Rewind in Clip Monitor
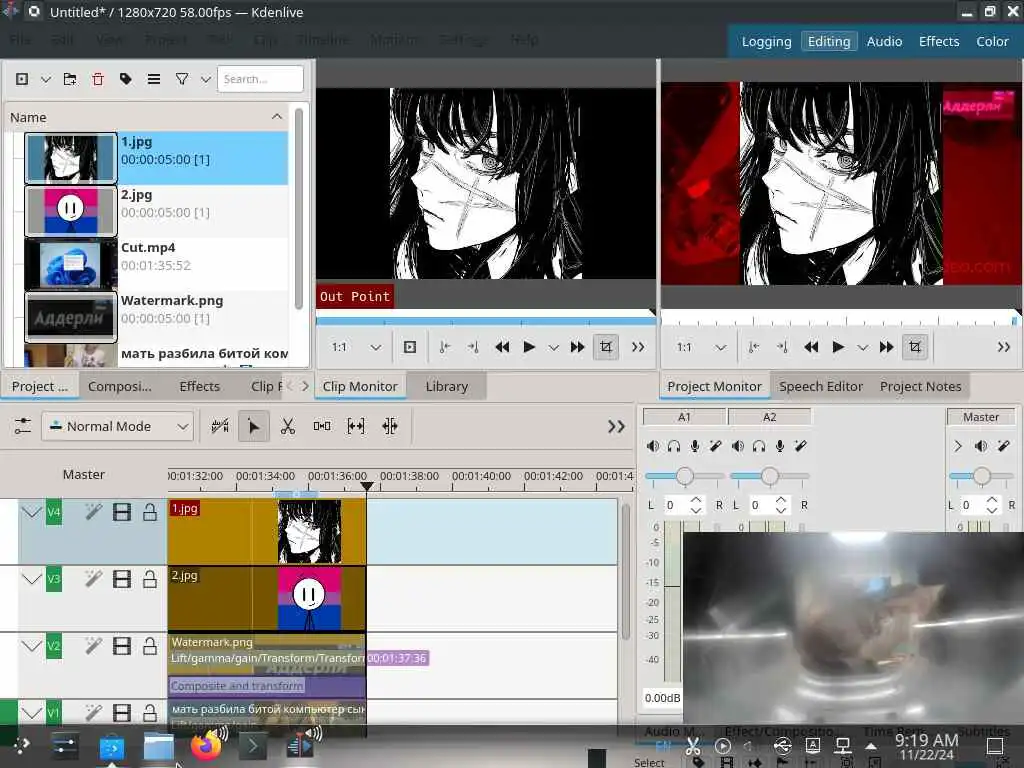This screenshot has height=768, width=1024. tap(502, 347)
